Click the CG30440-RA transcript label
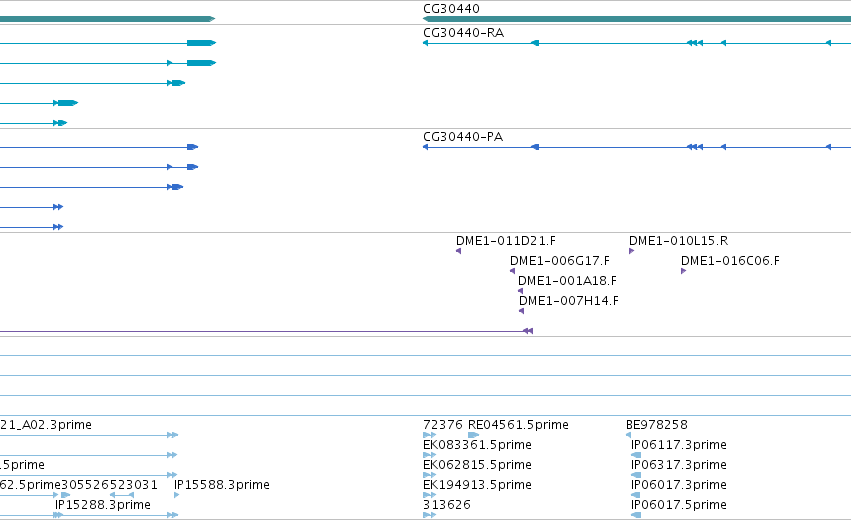This screenshot has width=851, height=520. point(463,33)
